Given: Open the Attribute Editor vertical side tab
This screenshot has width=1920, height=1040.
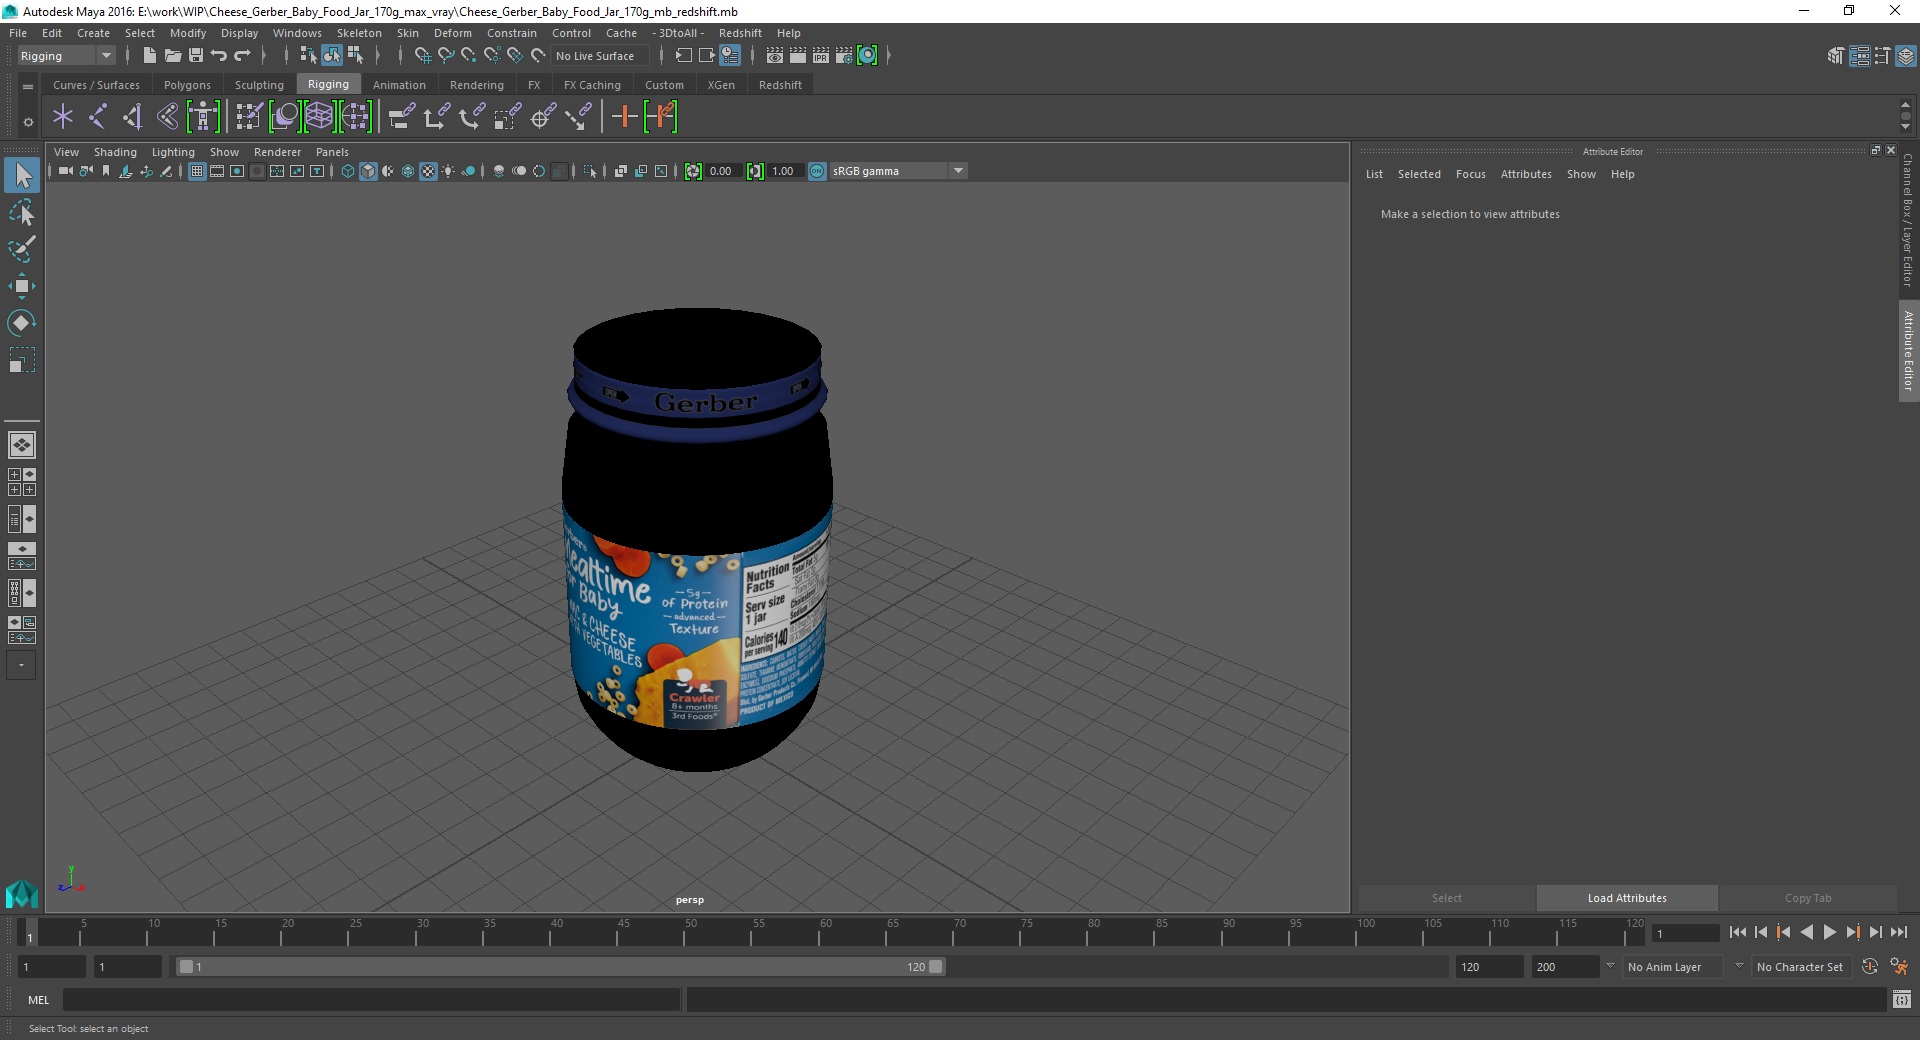Looking at the screenshot, I should click(1908, 350).
